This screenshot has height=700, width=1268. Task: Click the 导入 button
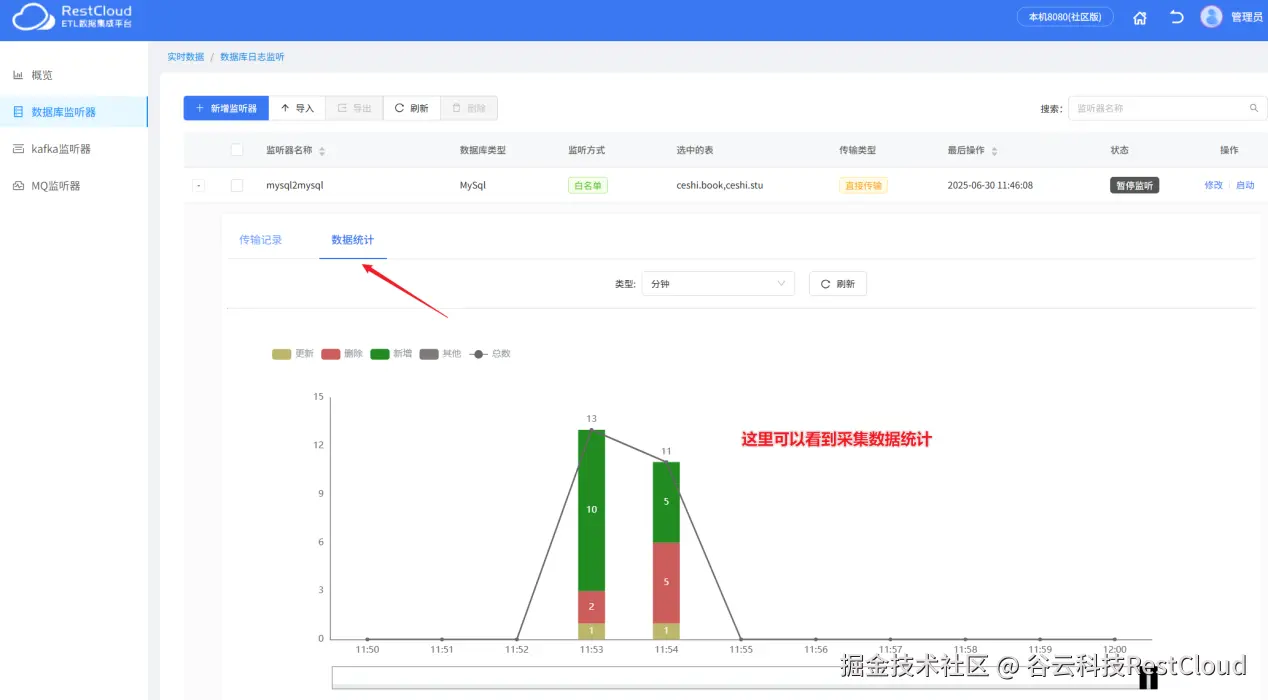[x=297, y=108]
